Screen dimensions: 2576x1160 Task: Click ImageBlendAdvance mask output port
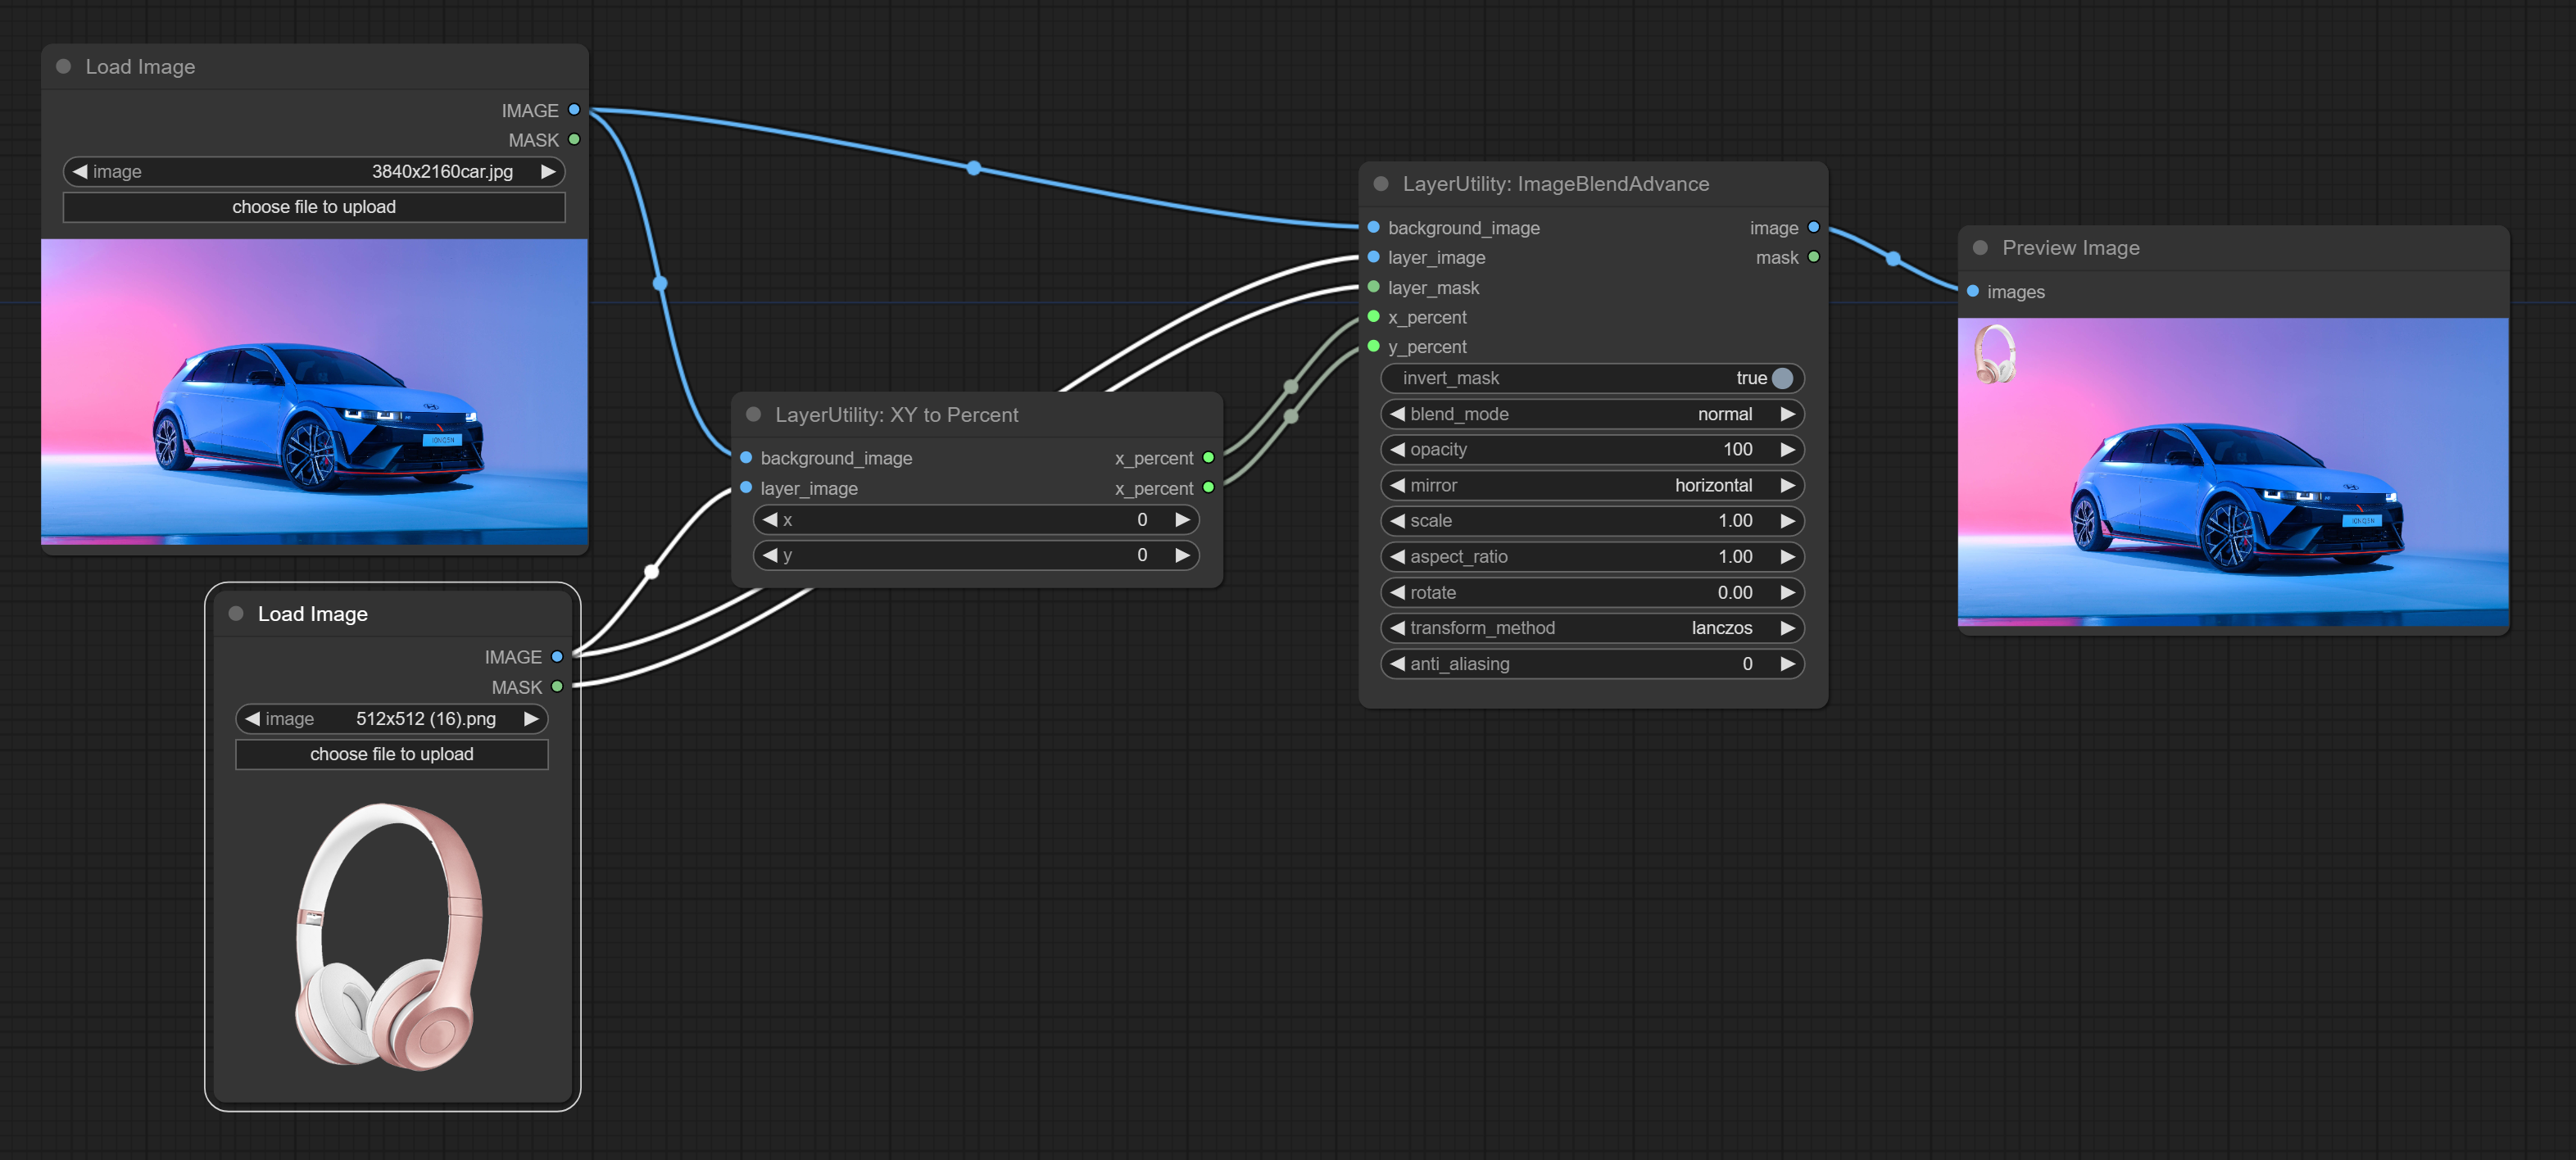1813,257
